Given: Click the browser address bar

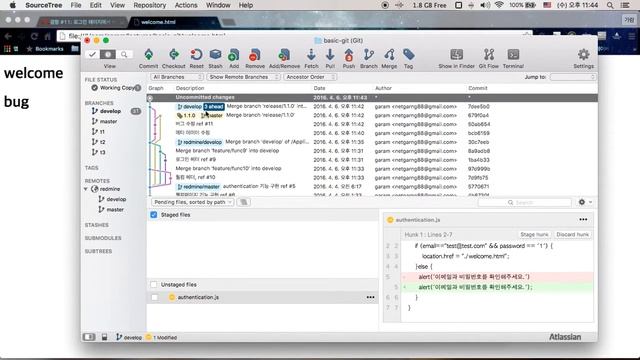Looking at the screenshot, I should pos(294,36).
